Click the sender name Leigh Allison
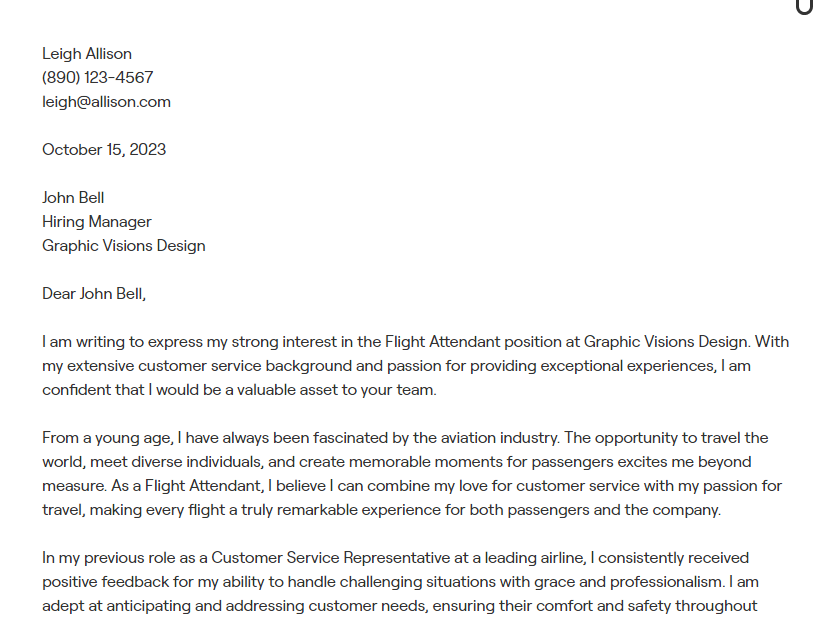This screenshot has width=836, height=620. tap(87, 54)
